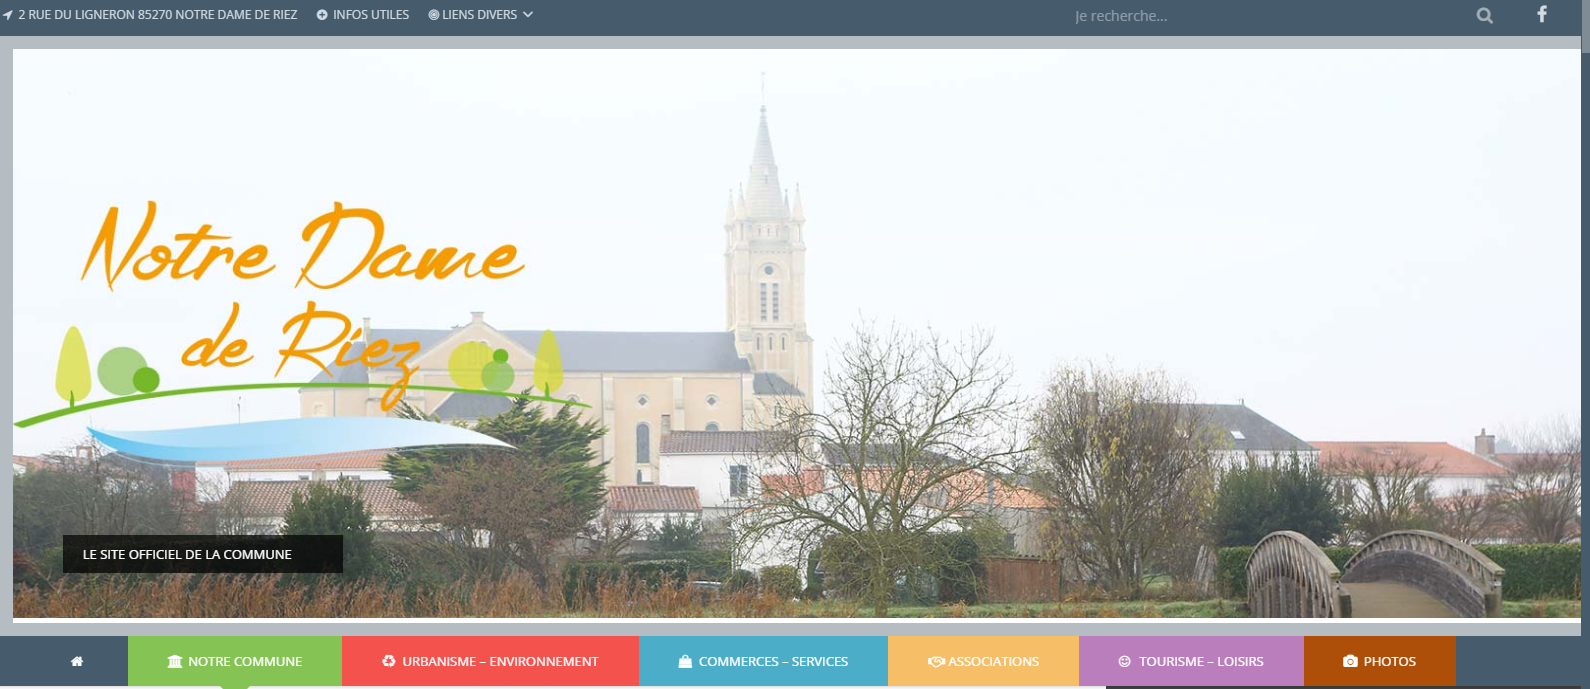This screenshot has width=1590, height=689.
Task: Go to the home icon in the navigation bar
Action: click(77, 661)
